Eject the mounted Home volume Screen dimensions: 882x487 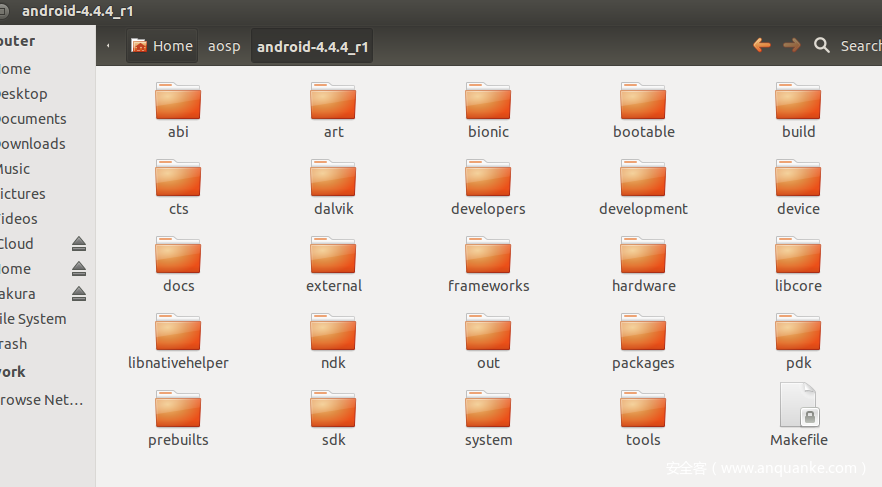(78, 269)
